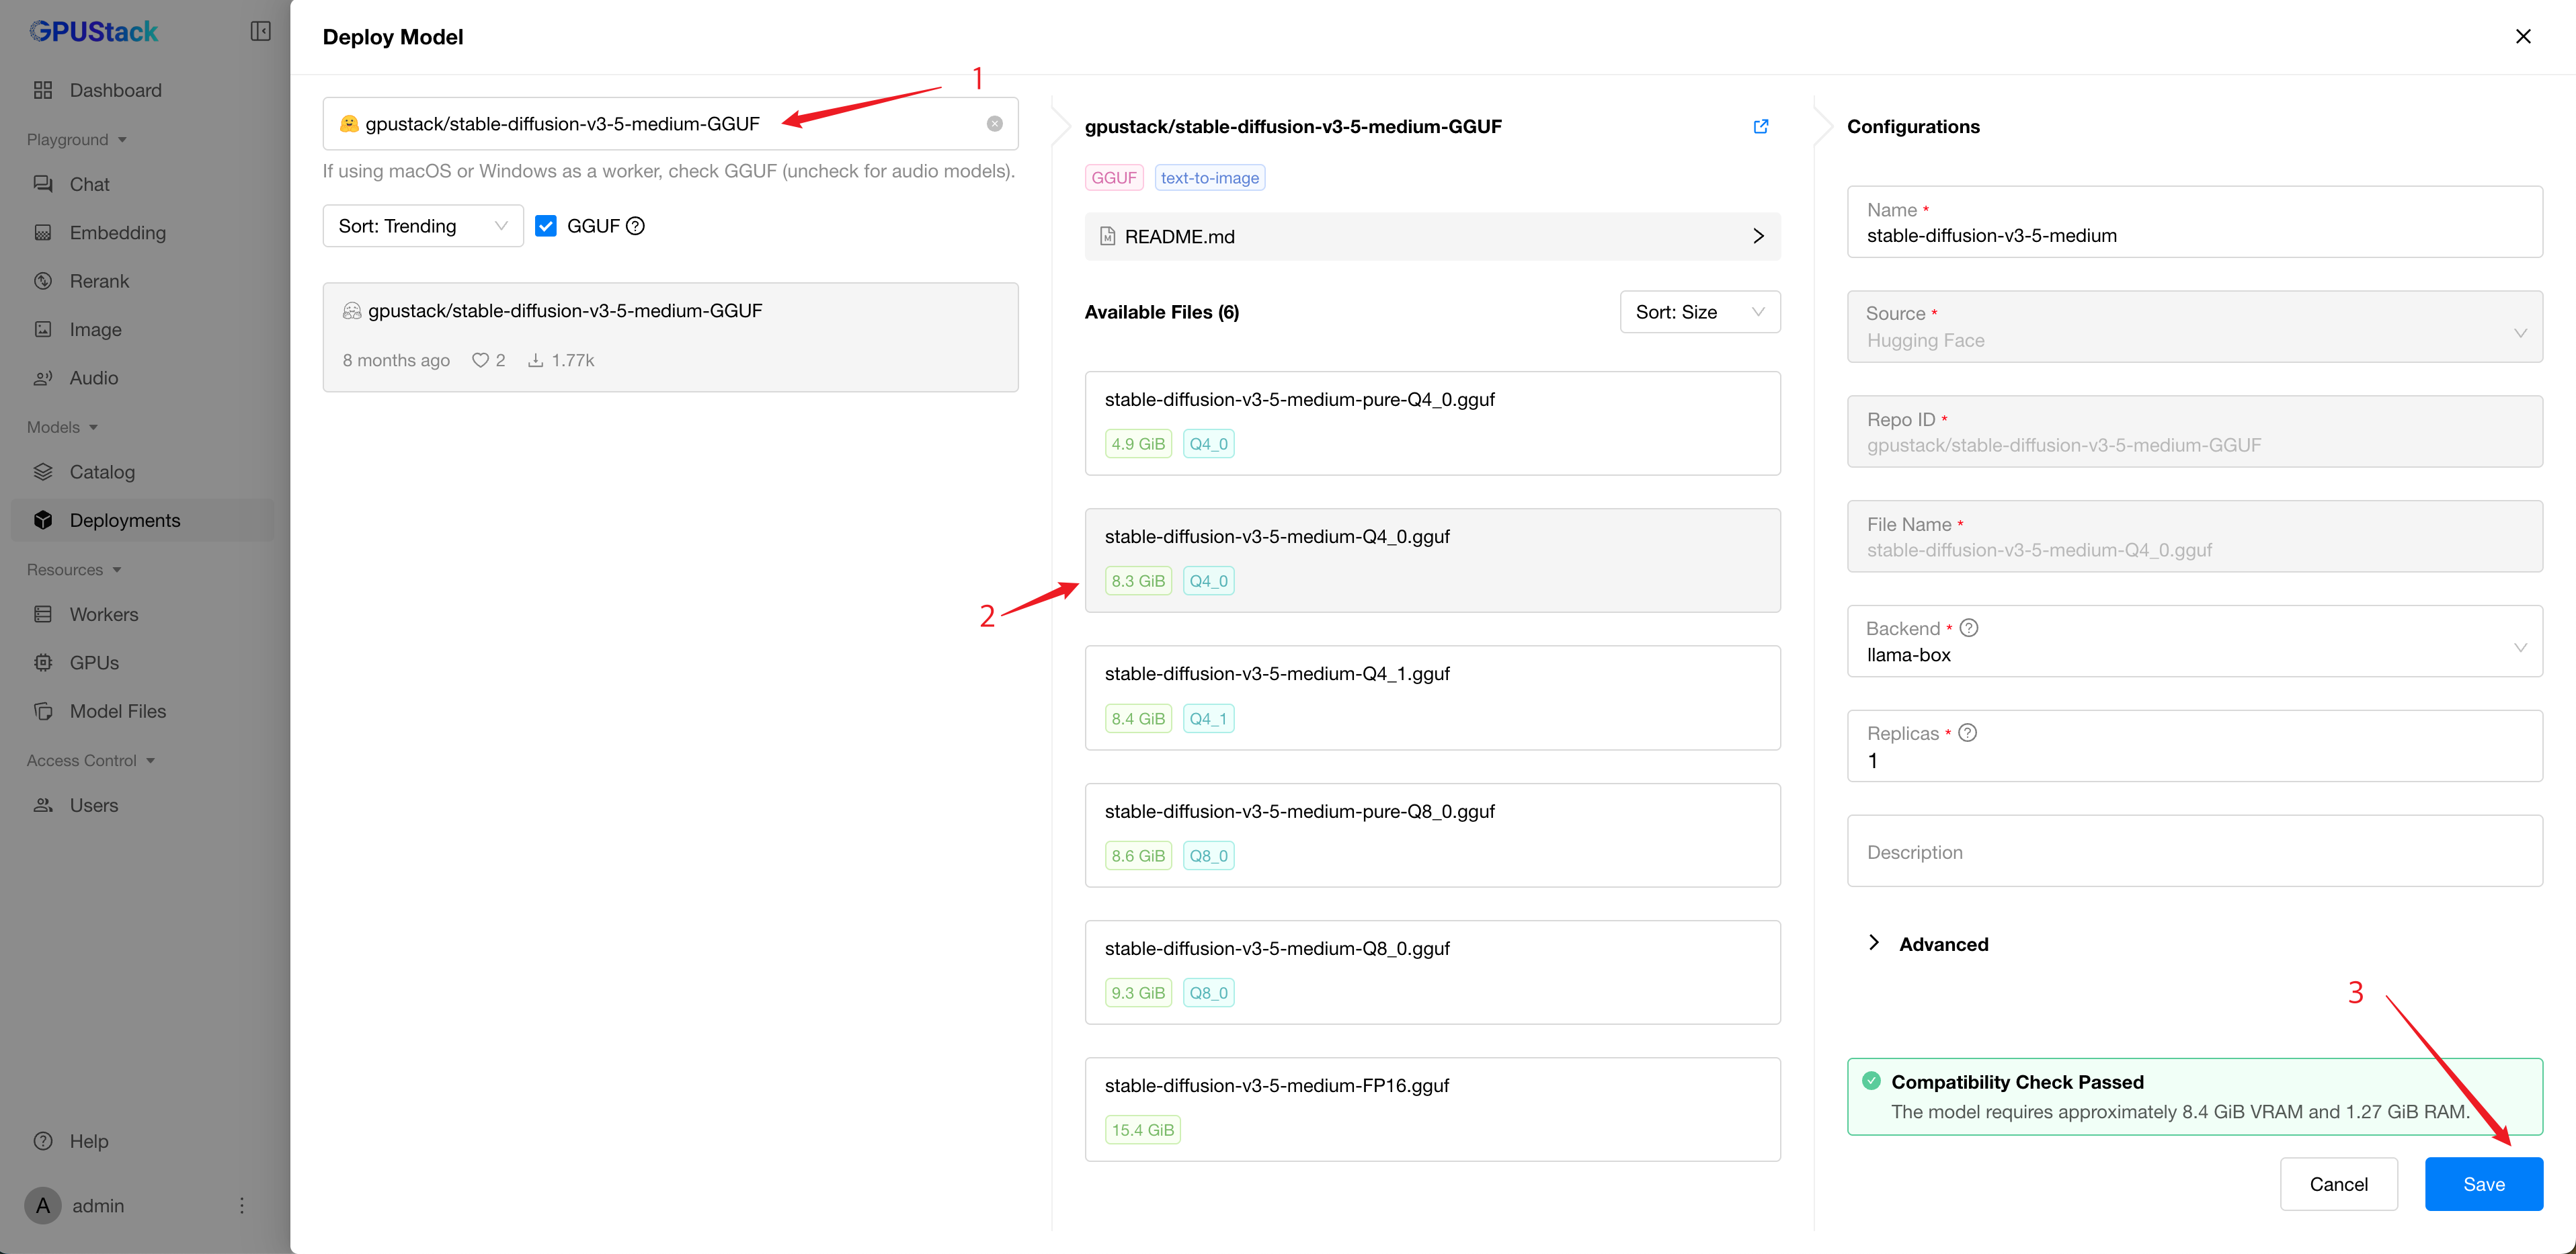Open the model repo in an external page
Image resolution: width=2576 pixels, height=1254 pixels.
coord(1761,126)
